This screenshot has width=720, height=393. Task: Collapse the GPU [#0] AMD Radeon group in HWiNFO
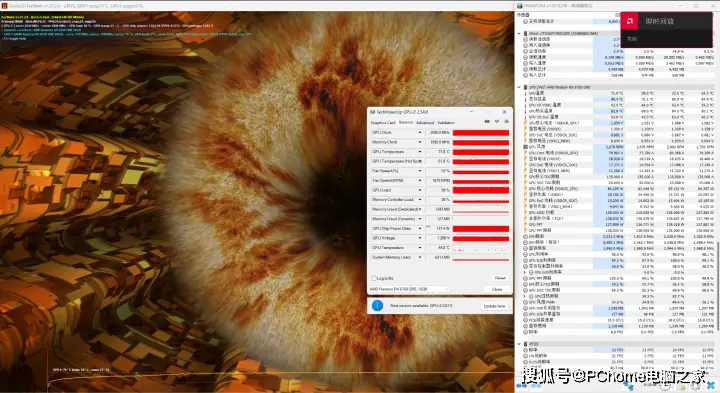(519, 87)
